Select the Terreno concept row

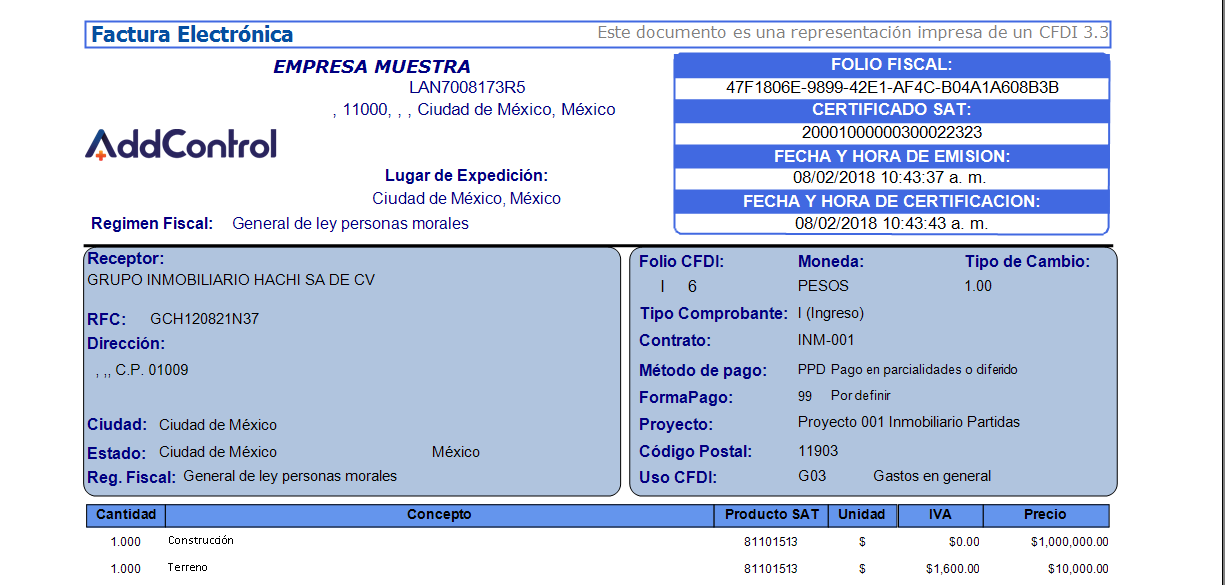pos(187,568)
